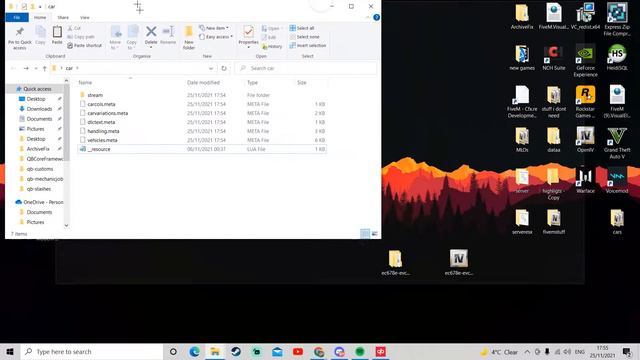Select the __resource lua file

[202, 149]
